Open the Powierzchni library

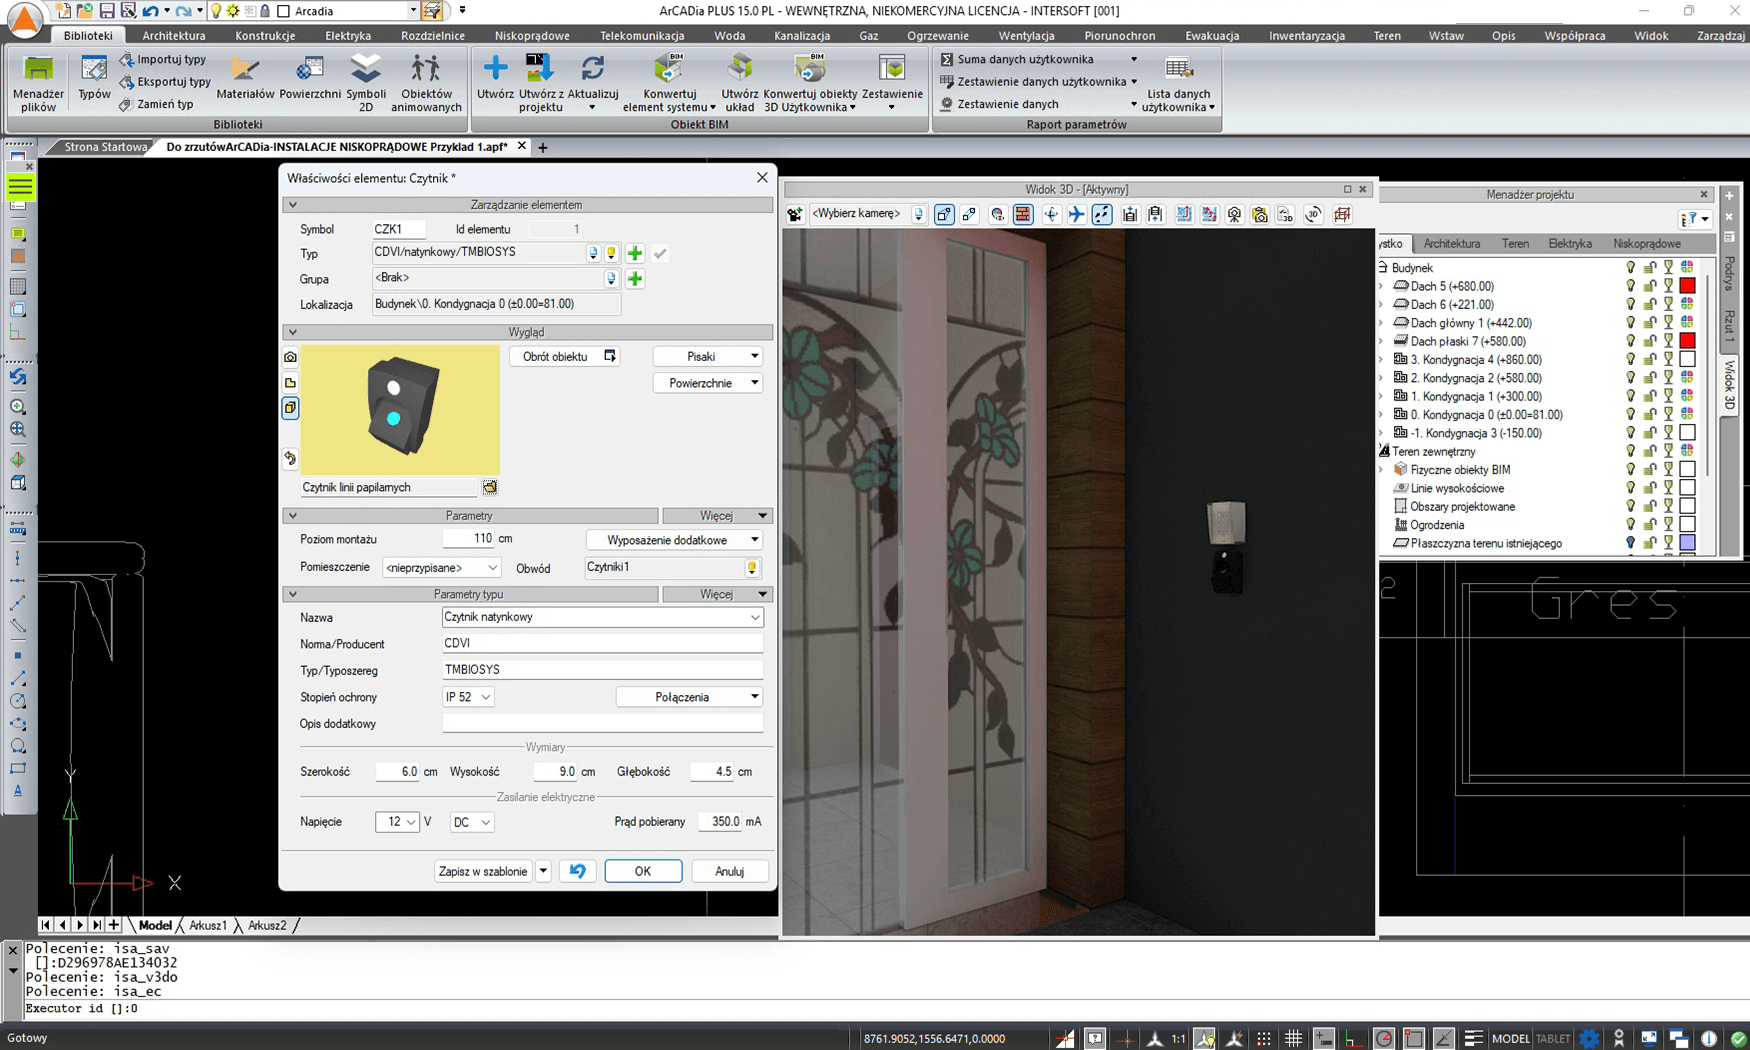pos(310,78)
